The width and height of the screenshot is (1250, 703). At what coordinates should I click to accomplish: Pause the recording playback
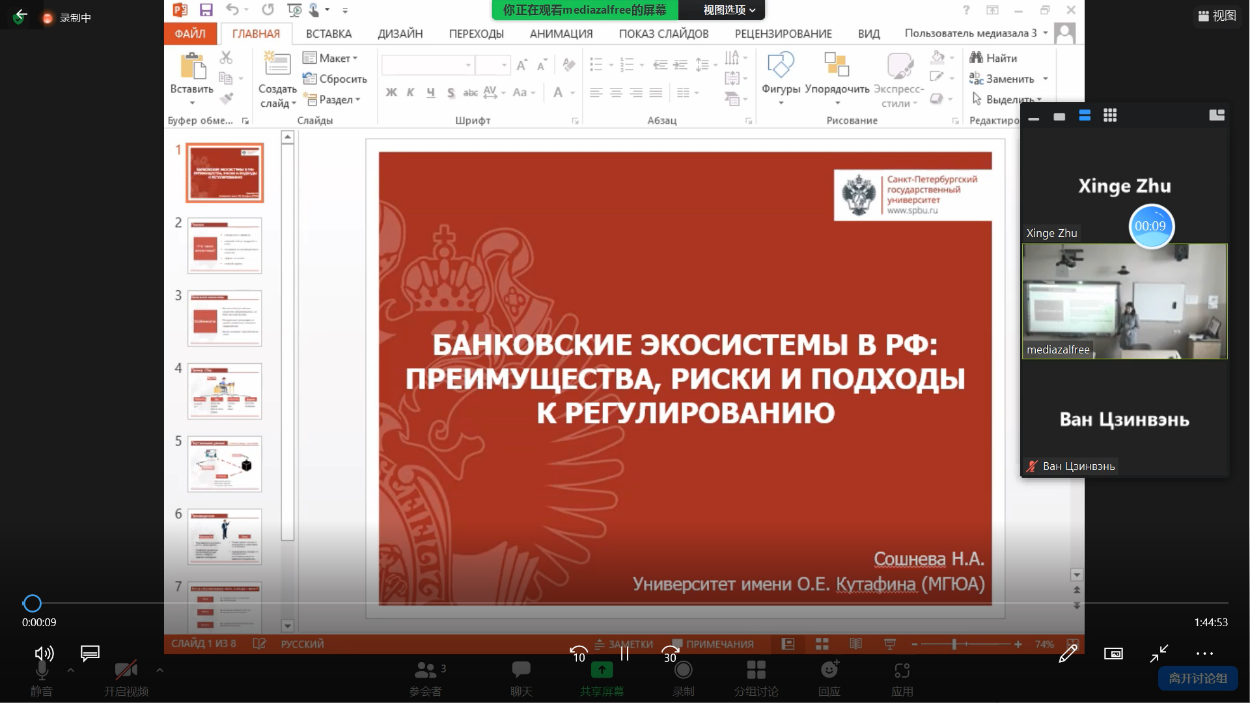coord(625,654)
